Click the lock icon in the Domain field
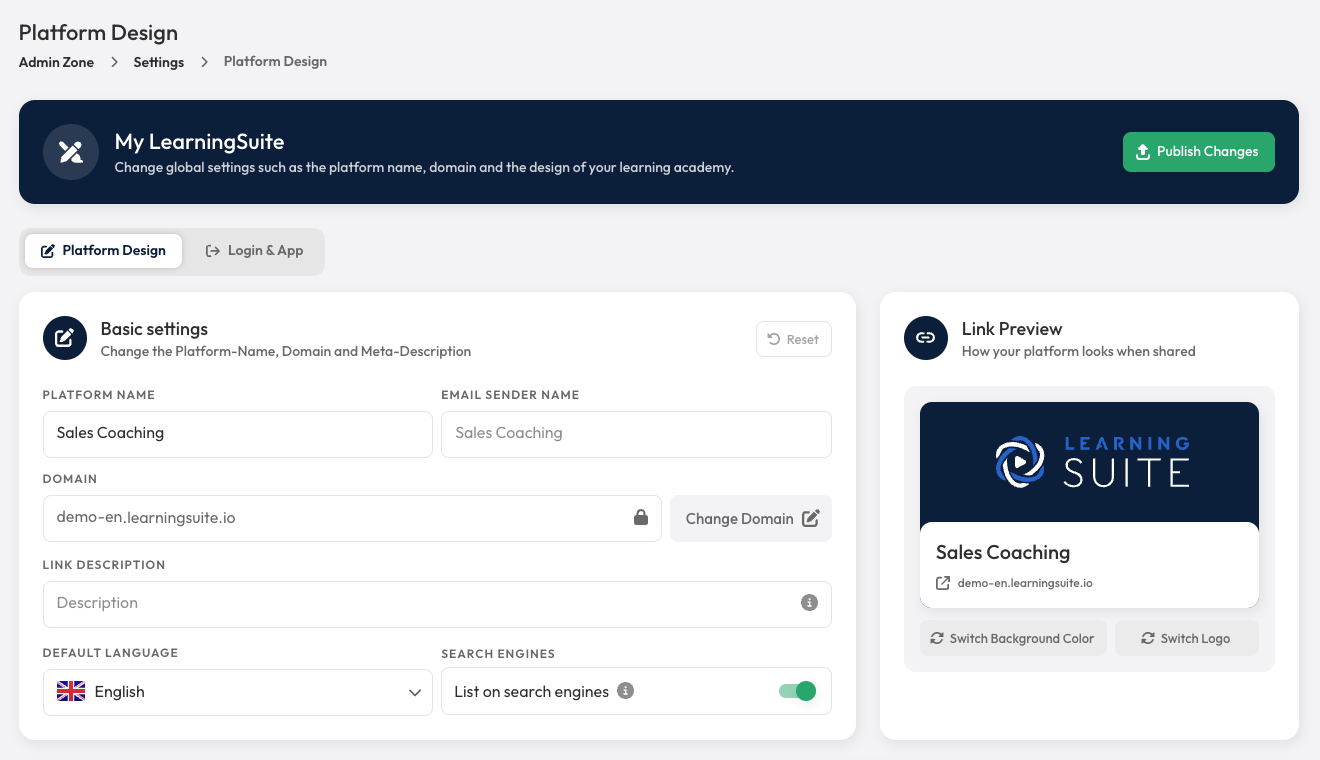Screen dimensions: 1320x760 641,518
